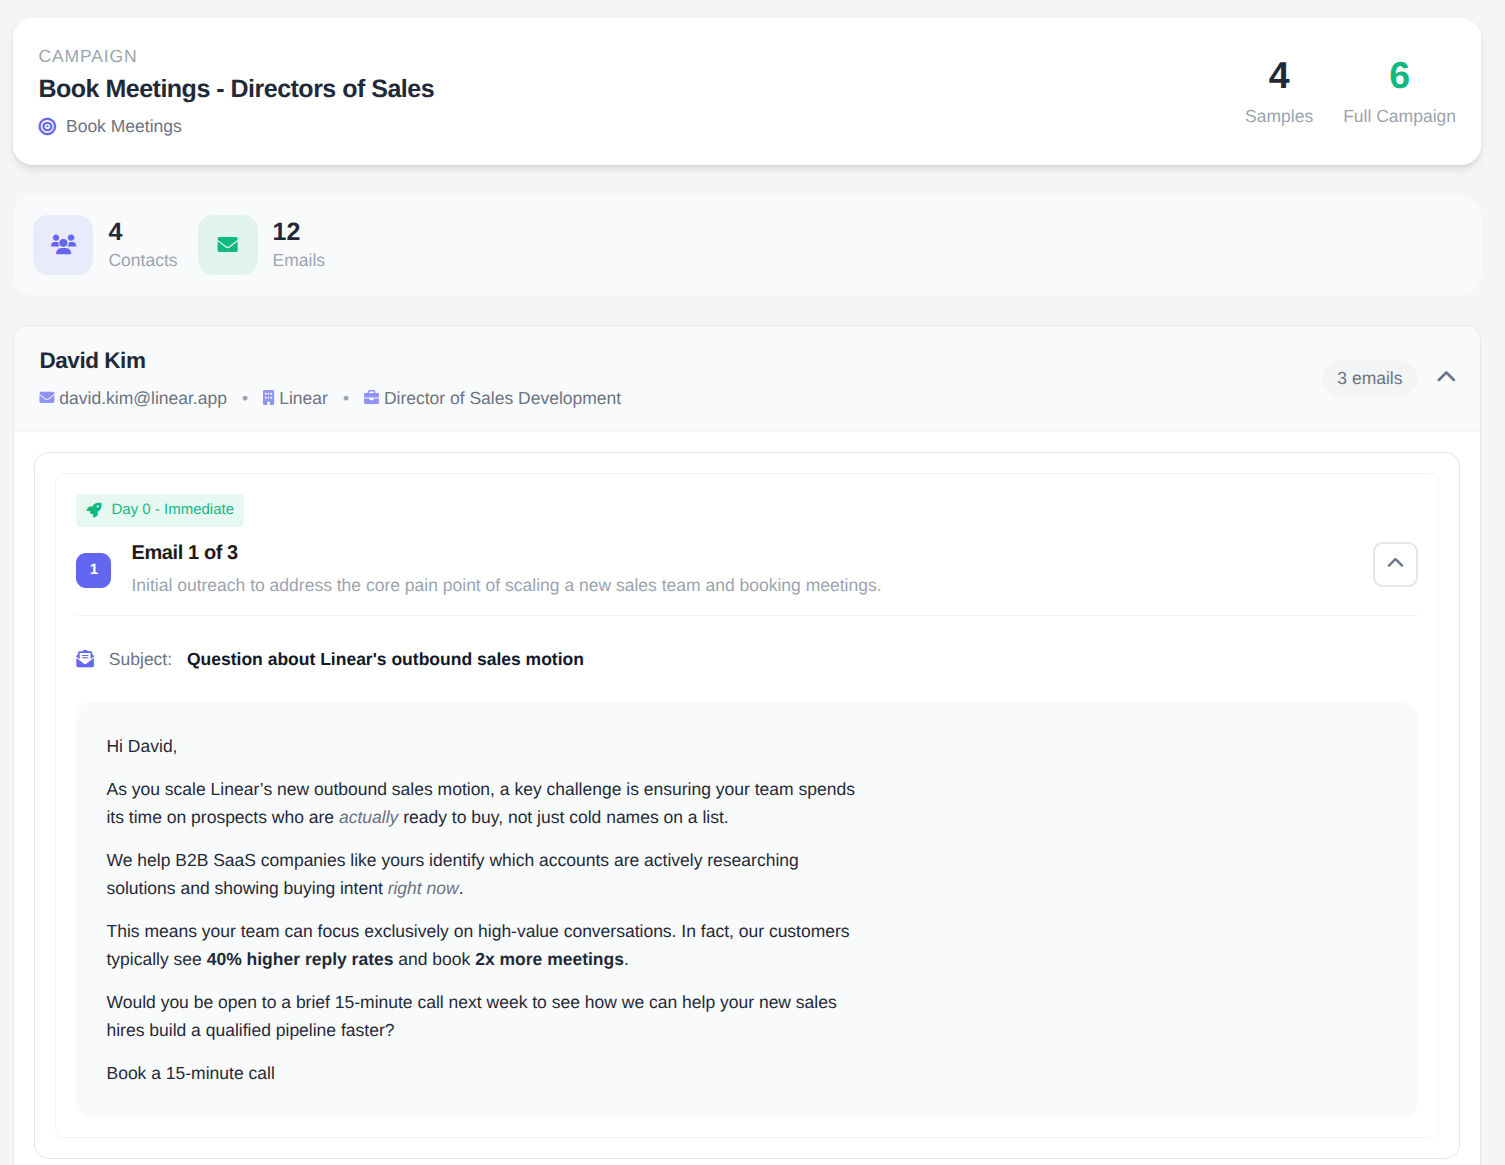Click the open-envelope icon beside Subject
The width and height of the screenshot is (1505, 1165).
(85, 658)
